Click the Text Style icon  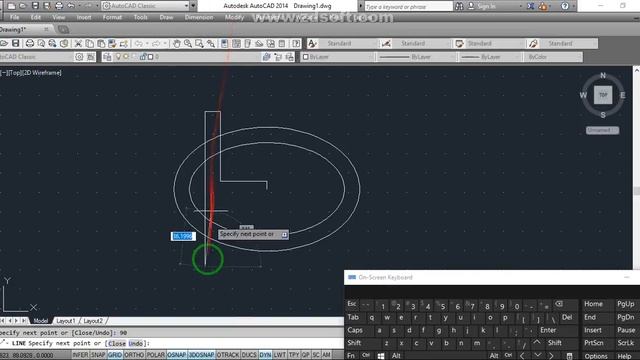tap(312, 43)
